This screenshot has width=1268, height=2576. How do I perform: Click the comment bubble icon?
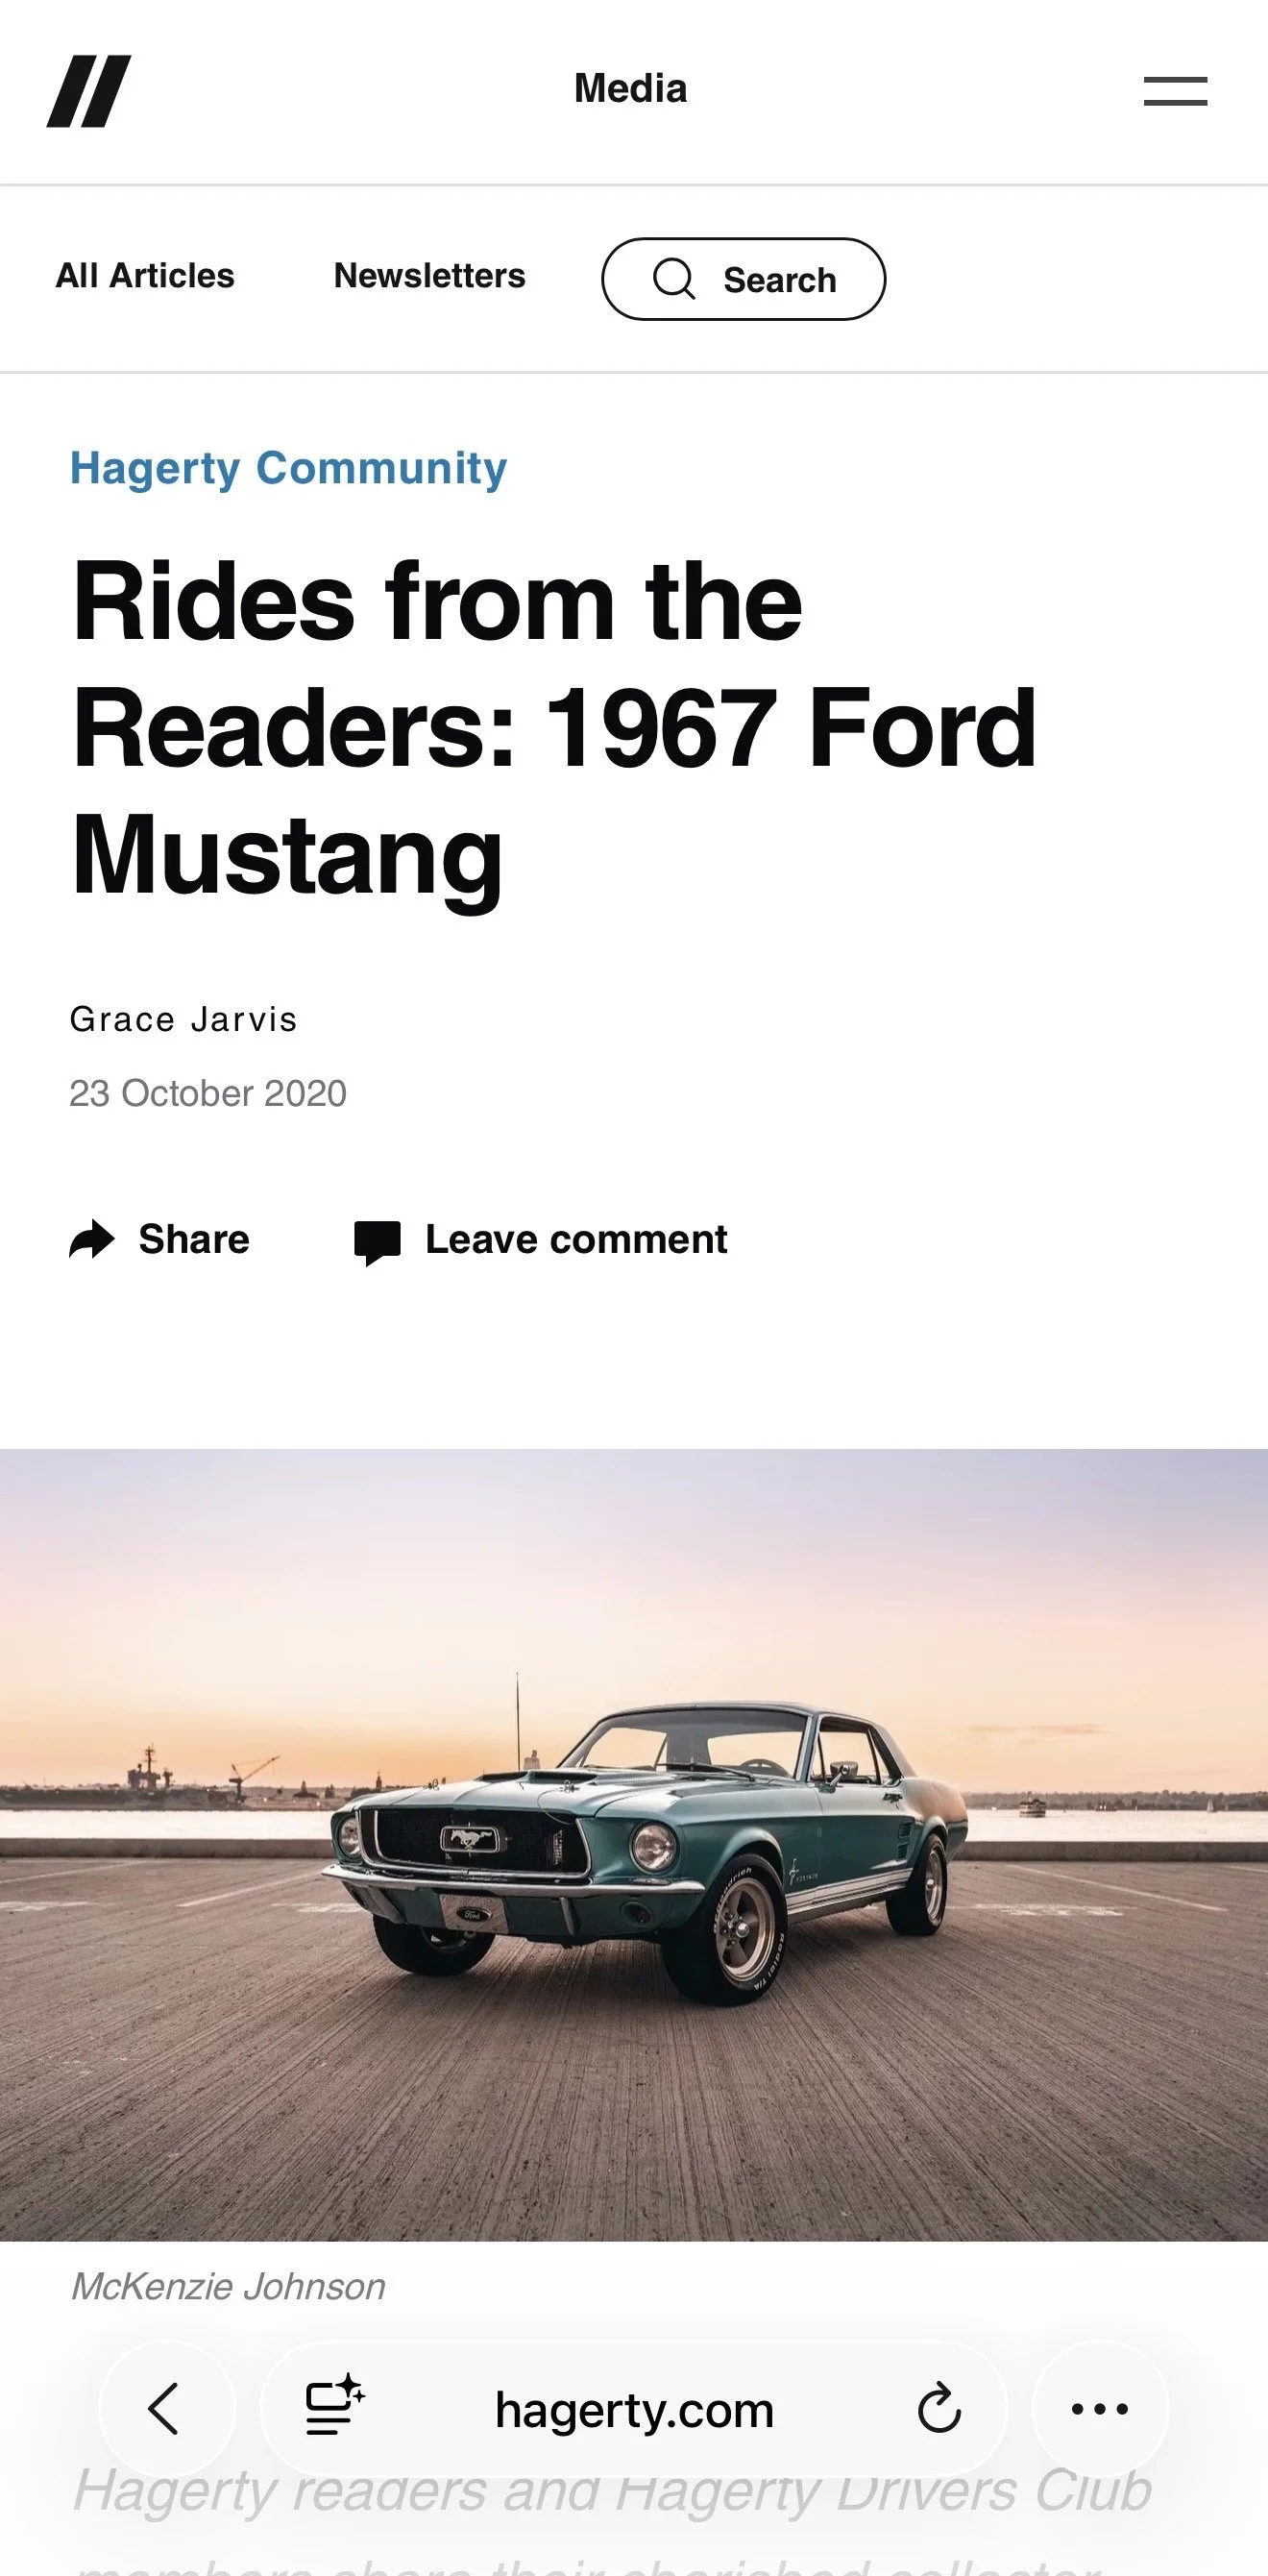click(x=377, y=1242)
